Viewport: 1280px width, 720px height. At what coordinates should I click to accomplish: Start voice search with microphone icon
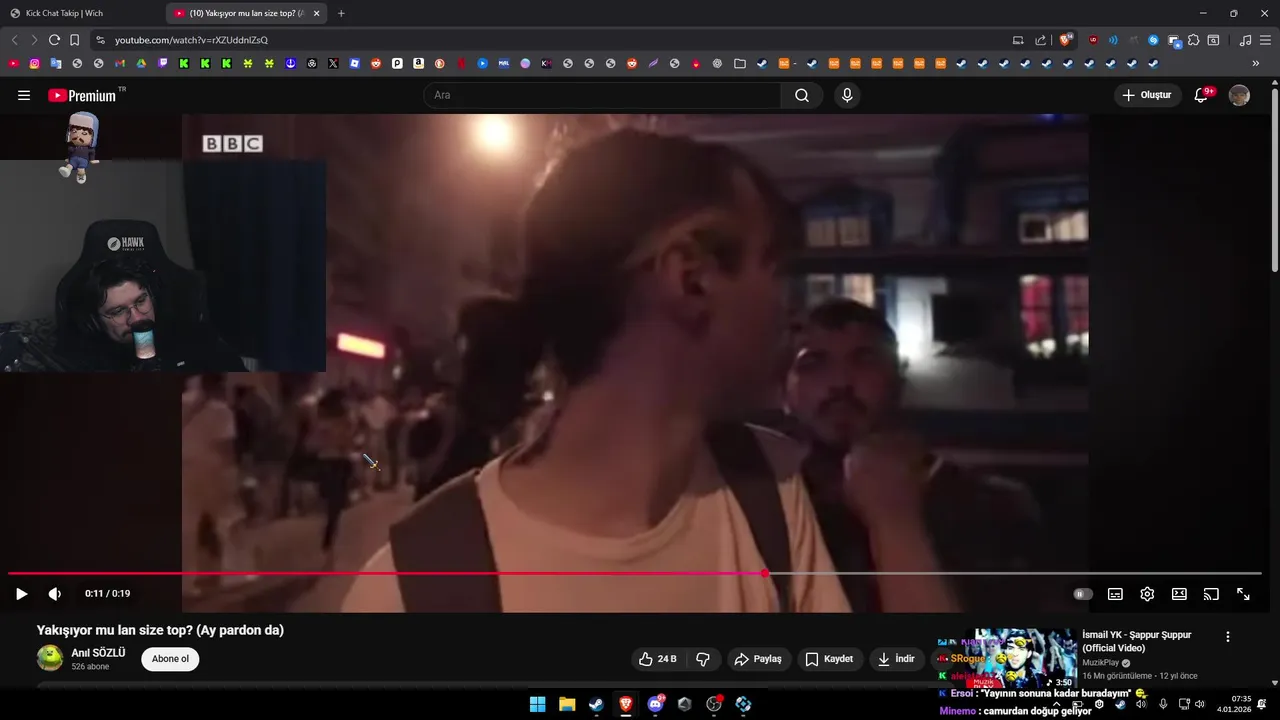[x=847, y=95]
